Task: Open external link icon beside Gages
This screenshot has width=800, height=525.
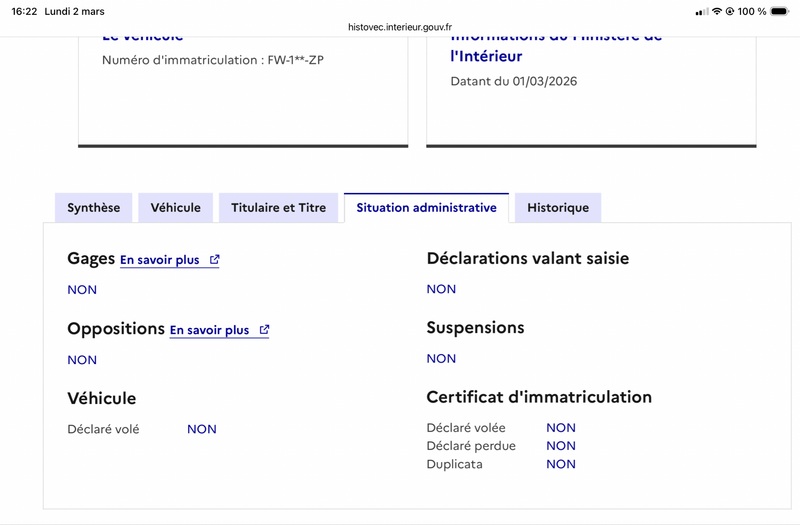Action: [215, 260]
